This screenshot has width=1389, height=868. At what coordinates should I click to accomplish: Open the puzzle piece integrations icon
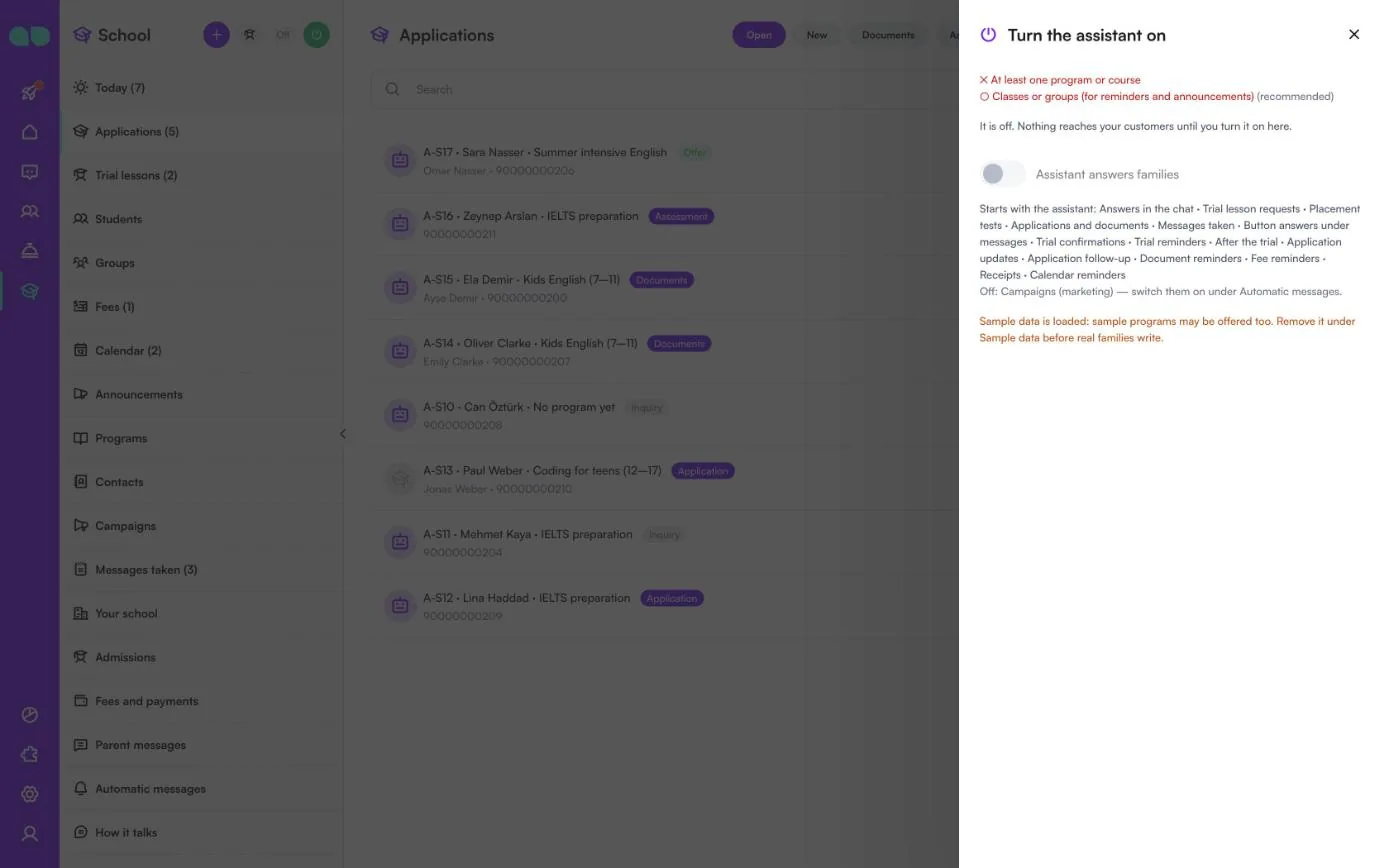30,755
